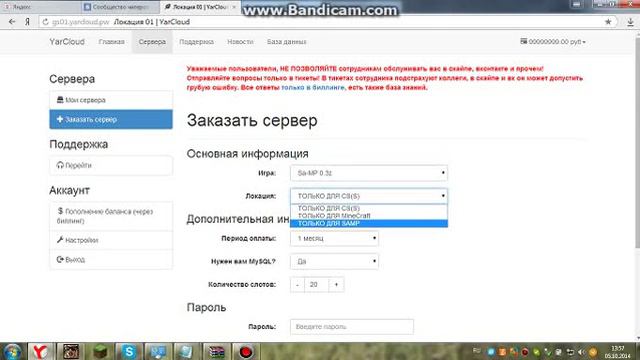Click the volume speaker tray icon
Screen dimensions: 640x360
click(581, 352)
